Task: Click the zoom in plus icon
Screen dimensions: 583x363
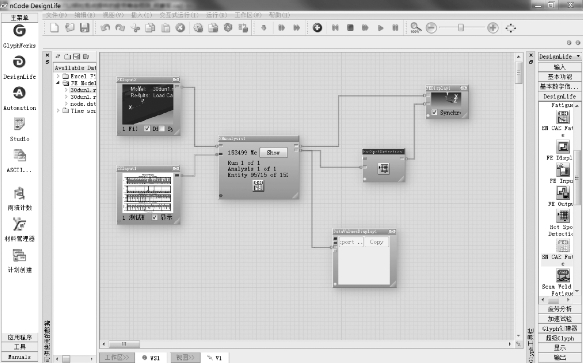Action: [493, 28]
